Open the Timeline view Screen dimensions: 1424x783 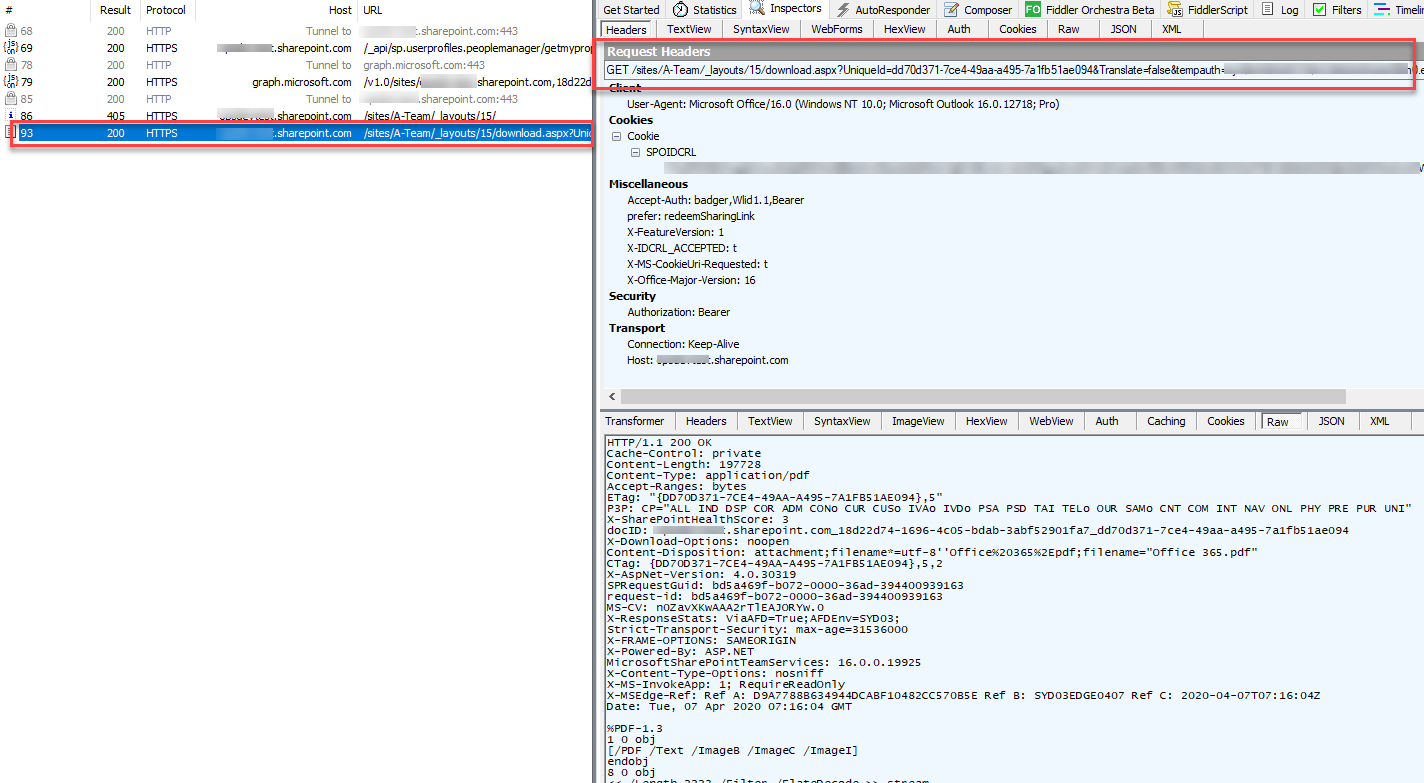point(1404,9)
